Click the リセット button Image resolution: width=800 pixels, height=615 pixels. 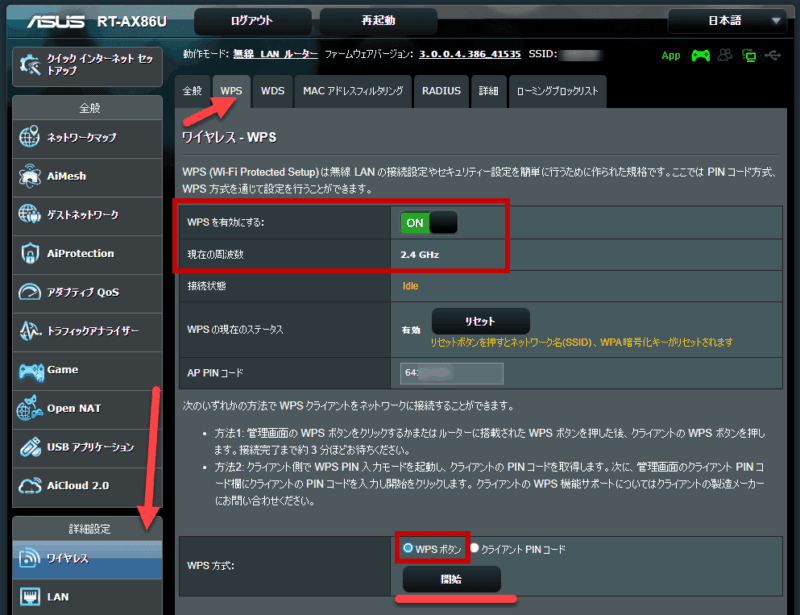pyautogui.click(x=480, y=322)
